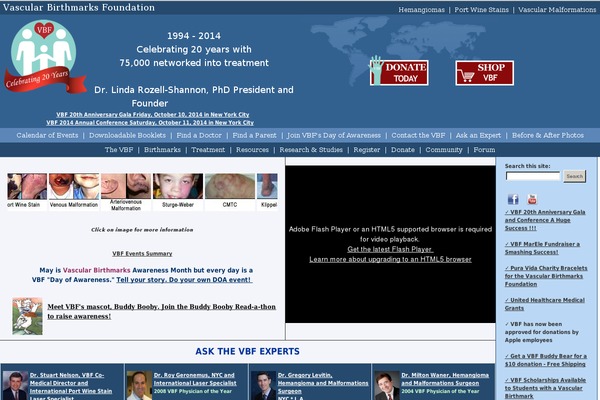
Task: Open Get a VBF Buddy Bear link
Action: tap(546, 360)
